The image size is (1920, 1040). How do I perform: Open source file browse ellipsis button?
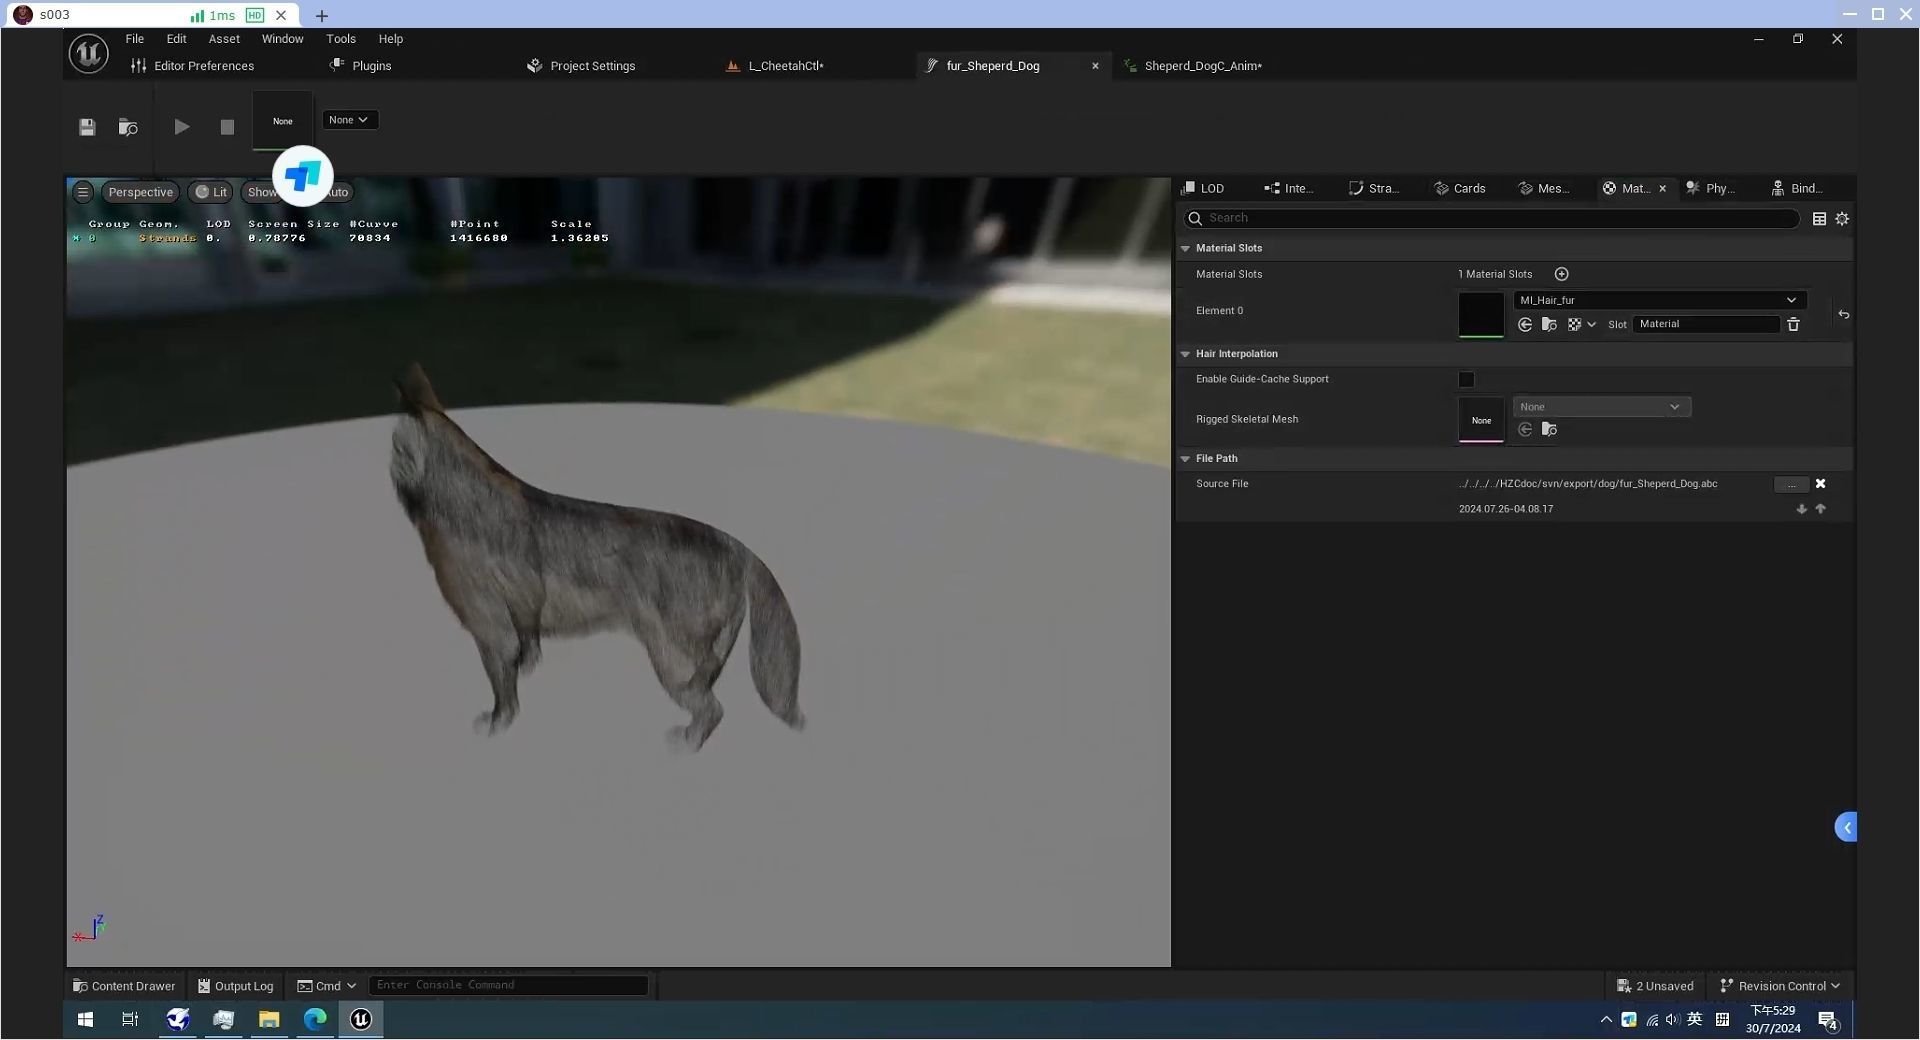click(1791, 484)
